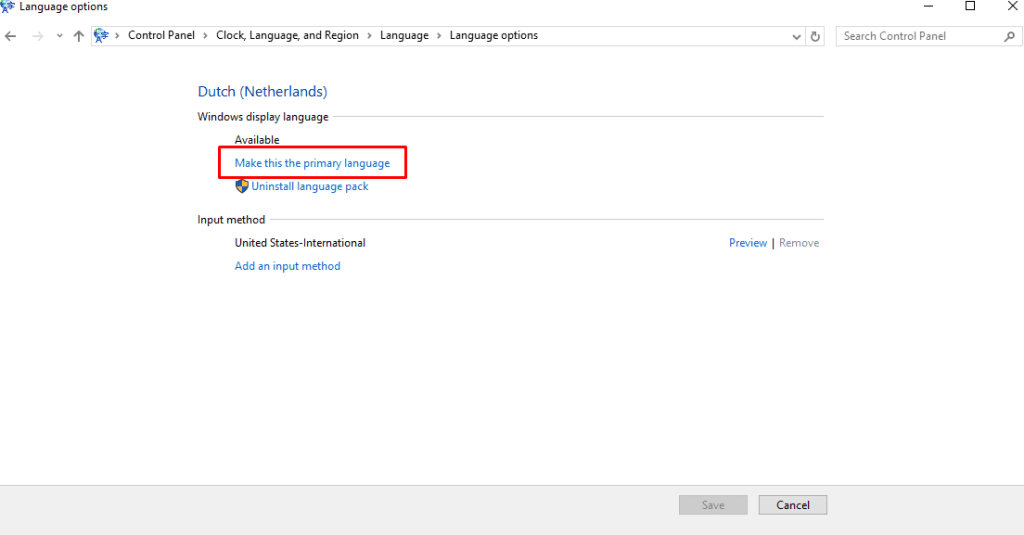Navigate to the Language breadcrumb
Screen dimensions: 1024x535
click(x=404, y=35)
